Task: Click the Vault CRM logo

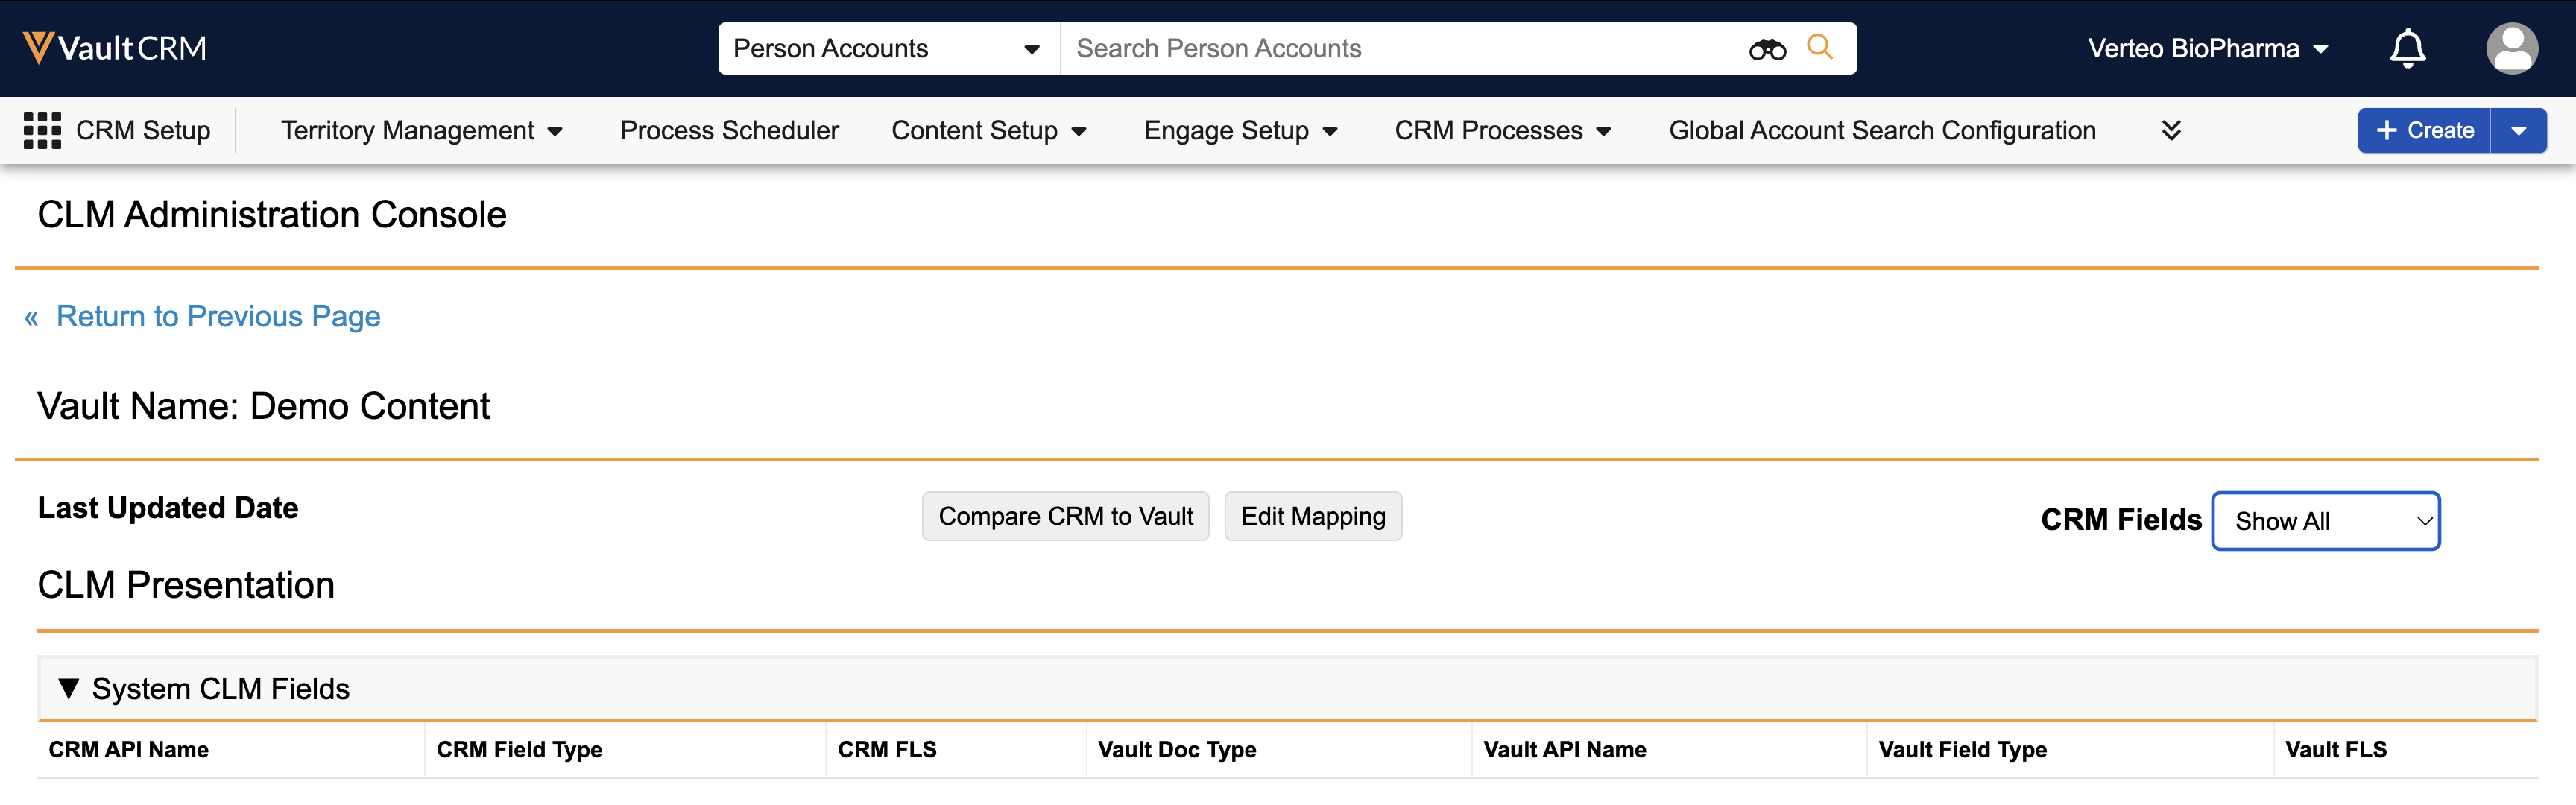Action: coord(114,48)
